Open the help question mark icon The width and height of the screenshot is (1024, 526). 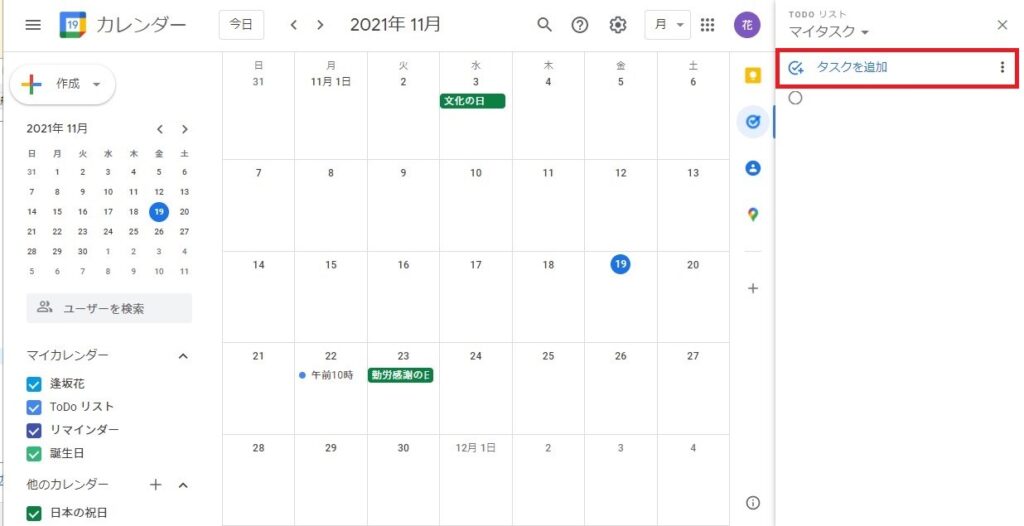pos(580,24)
